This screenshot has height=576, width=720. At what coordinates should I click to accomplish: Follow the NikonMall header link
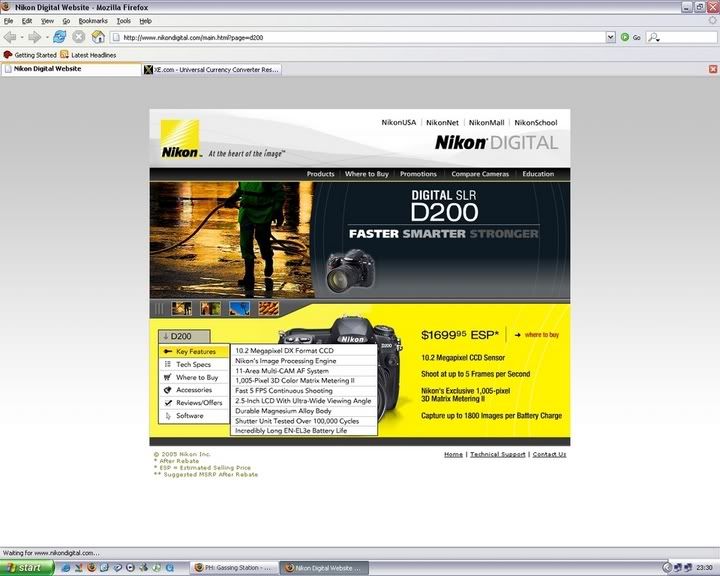[x=486, y=123]
